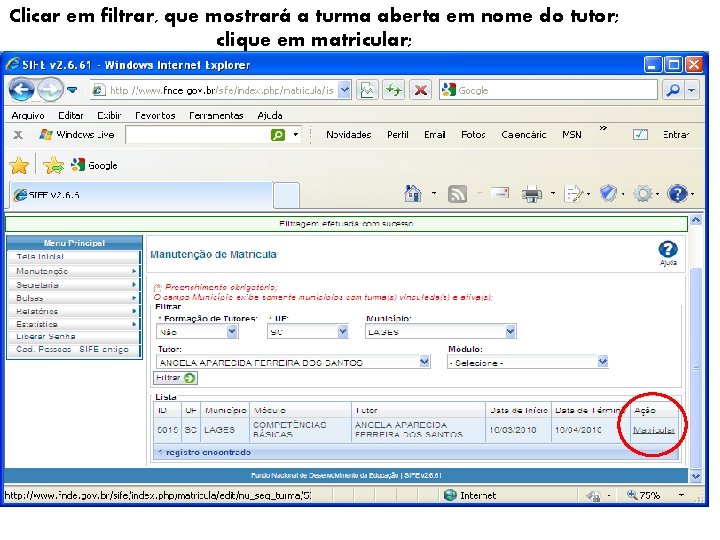Click the browser Forward arrow button
The height and width of the screenshot is (540, 720).
(x=50, y=90)
